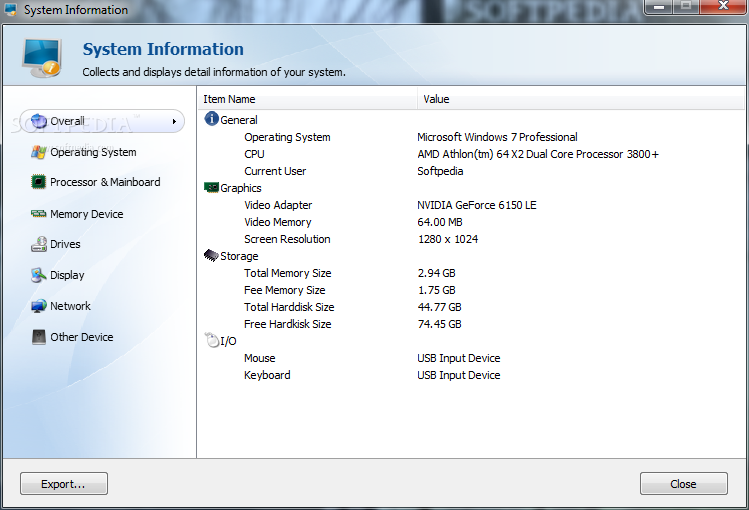749x510 pixels.
Task: Click the System Information title bar text
Action: coord(76,10)
